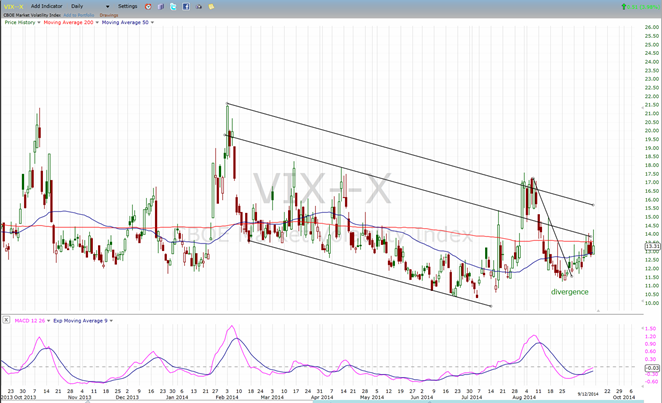Viewport: 662px width, 403px height.
Task: Click the Add to Portfolio link
Action: point(79,15)
